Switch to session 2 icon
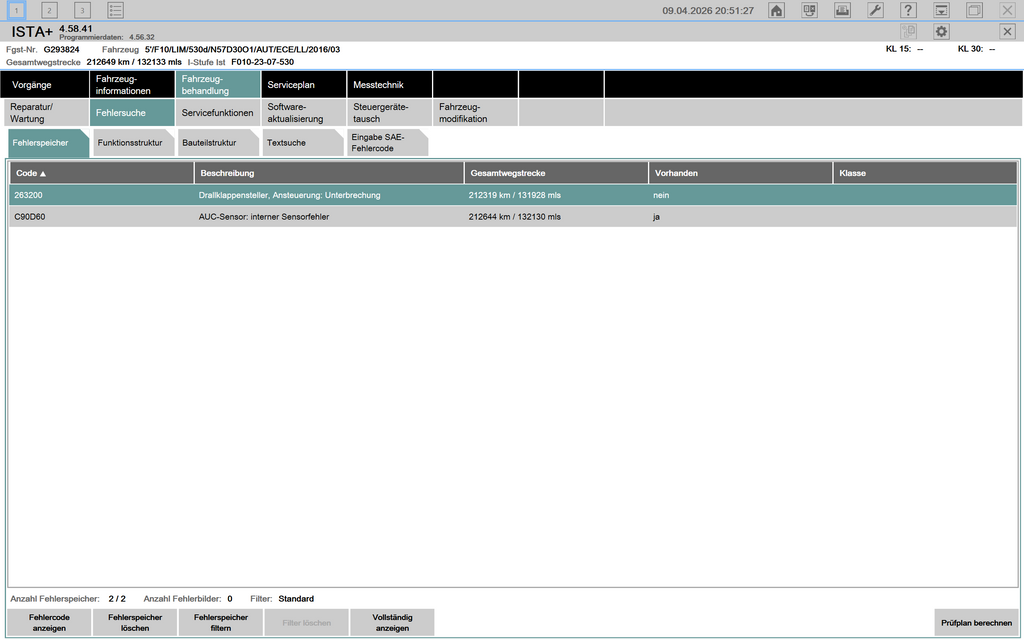 49,10
